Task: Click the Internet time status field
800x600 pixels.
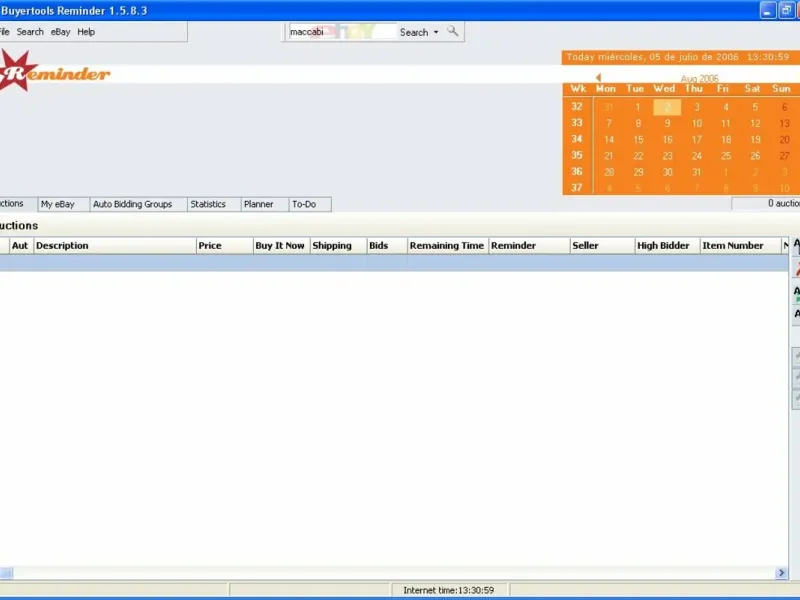Action: tap(448, 590)
